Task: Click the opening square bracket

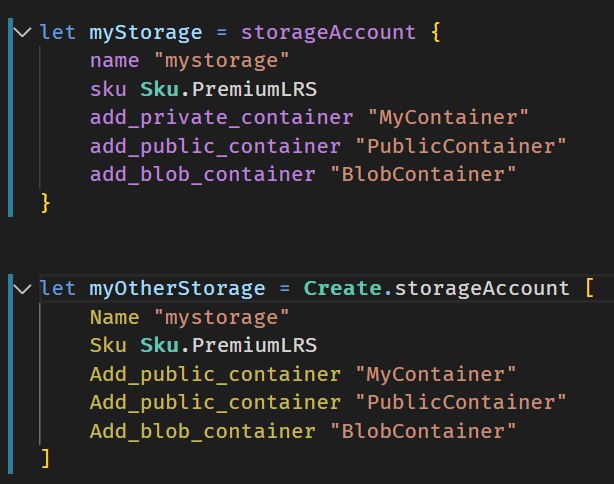Action: click(589, 288)
